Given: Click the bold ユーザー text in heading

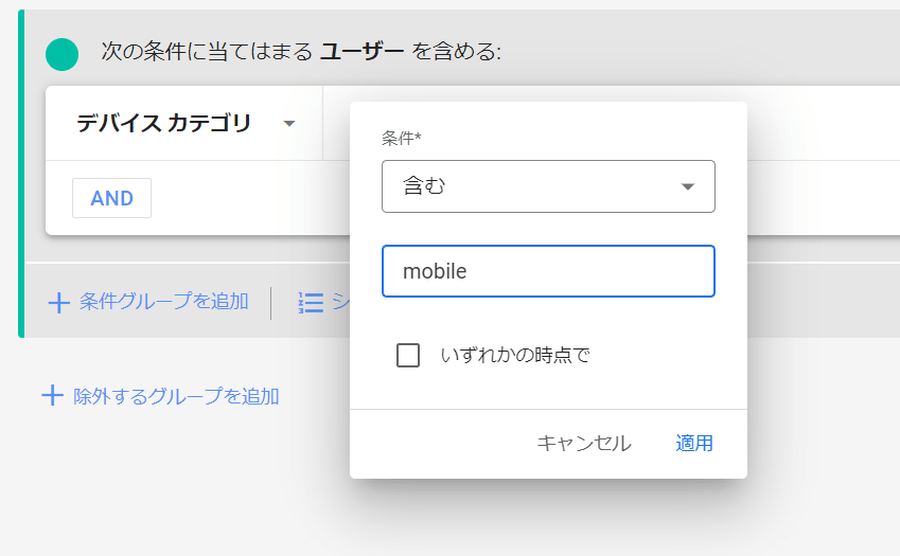Looking at the screenshot, I should tap(362, 52).
